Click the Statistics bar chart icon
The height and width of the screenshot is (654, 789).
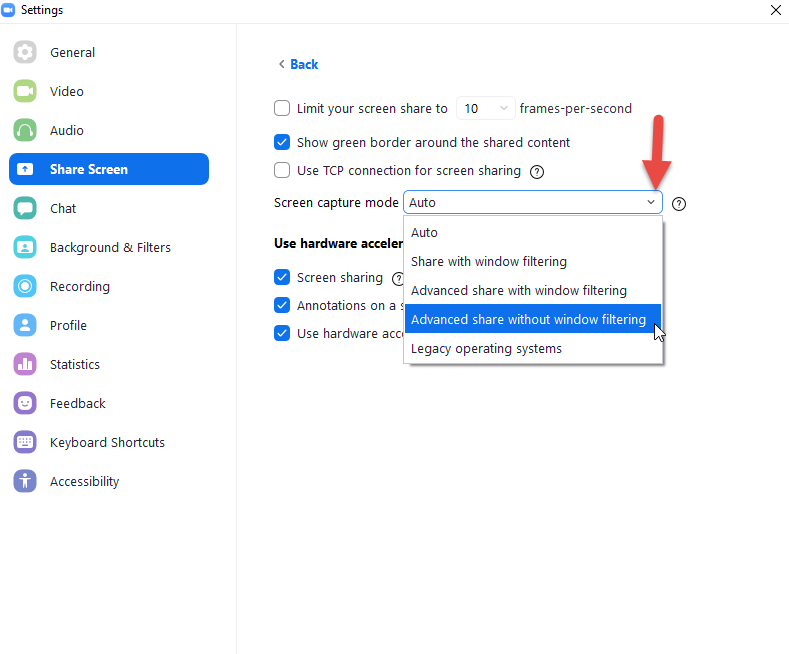[25, 364]
